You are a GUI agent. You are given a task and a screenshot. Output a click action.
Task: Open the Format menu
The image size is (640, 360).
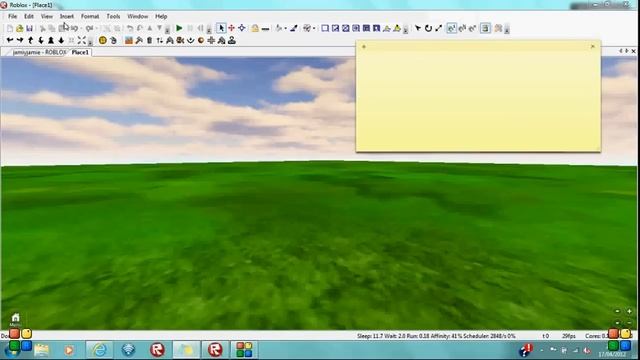[x=90, y=16]
